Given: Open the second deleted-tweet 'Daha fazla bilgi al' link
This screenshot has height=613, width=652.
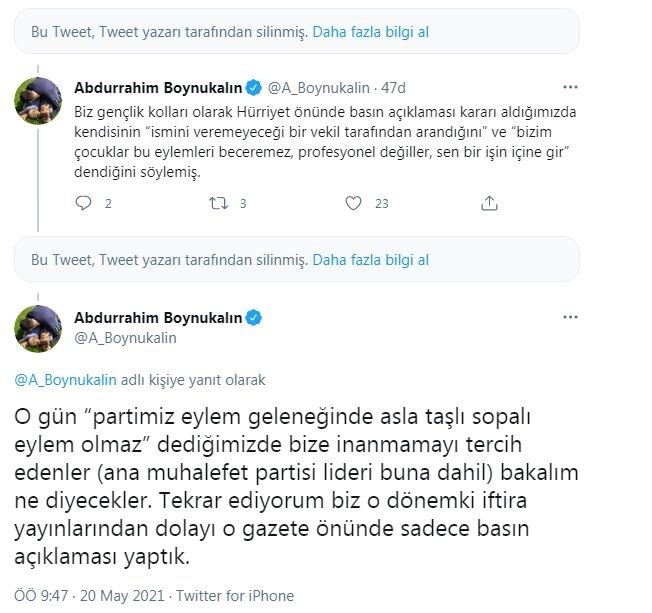Looking at the screenshot, I should tap(370, 260).
